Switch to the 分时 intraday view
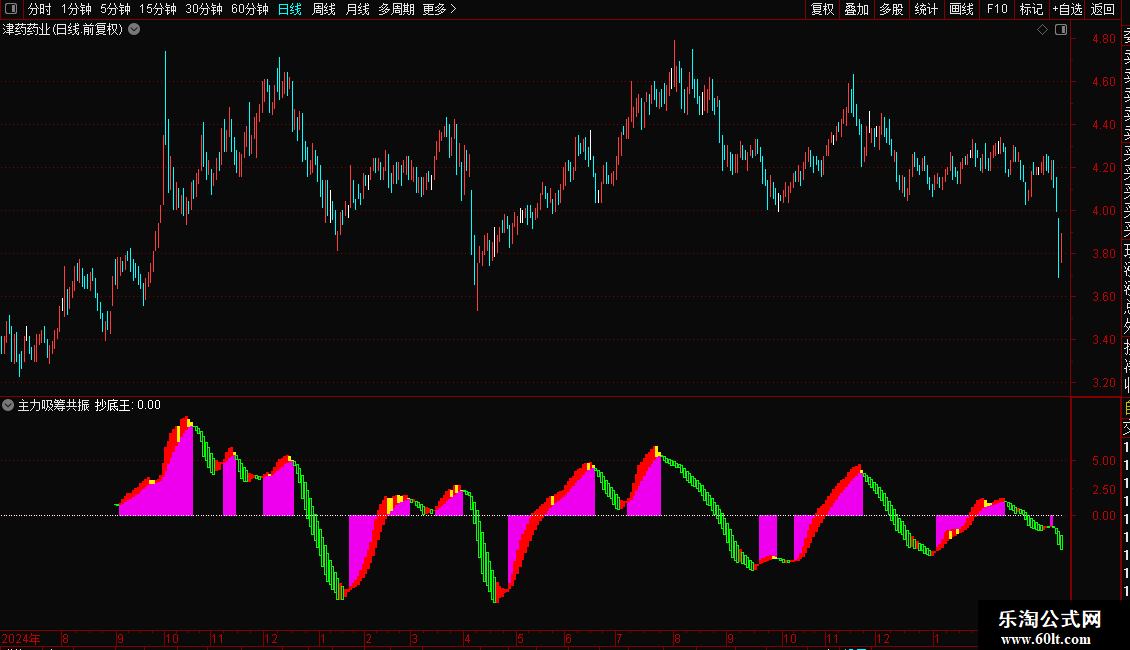This screenshot has height=650, width=1130. [40, 9]
